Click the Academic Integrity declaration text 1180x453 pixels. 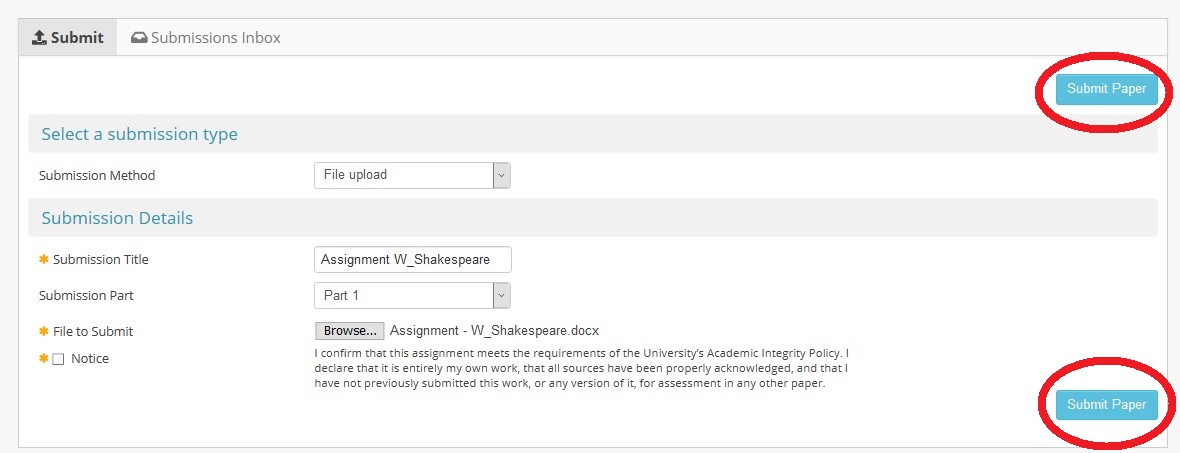(x=580, y=368)
